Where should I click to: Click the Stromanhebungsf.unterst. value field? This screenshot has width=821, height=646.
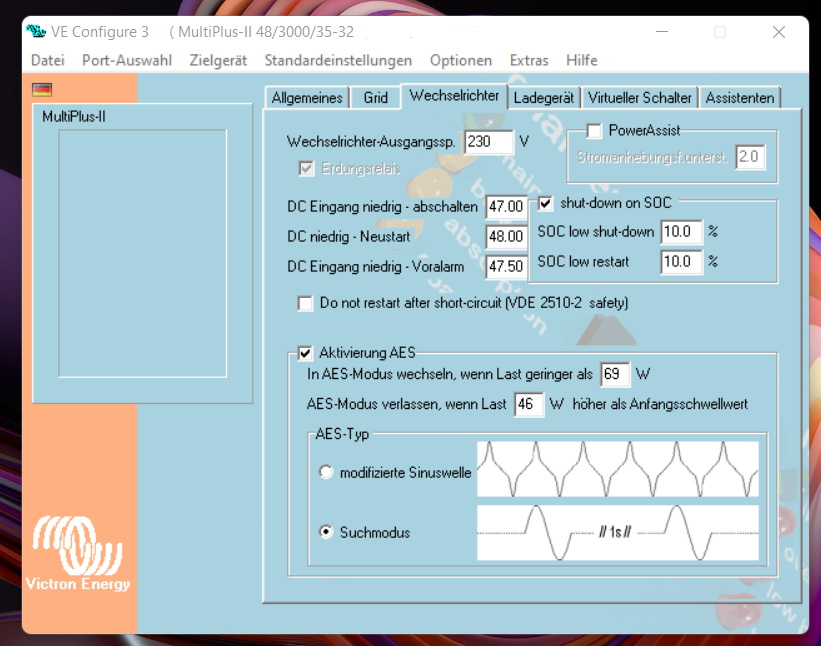coord(750,157)
